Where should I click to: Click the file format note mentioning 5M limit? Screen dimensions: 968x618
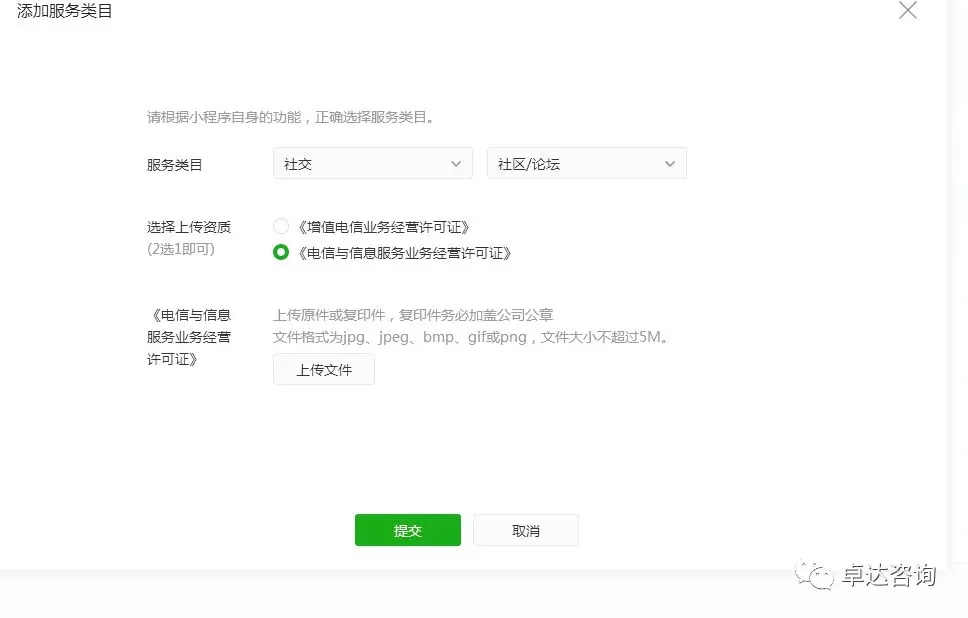pyautogui.click(x=471, y=337)
